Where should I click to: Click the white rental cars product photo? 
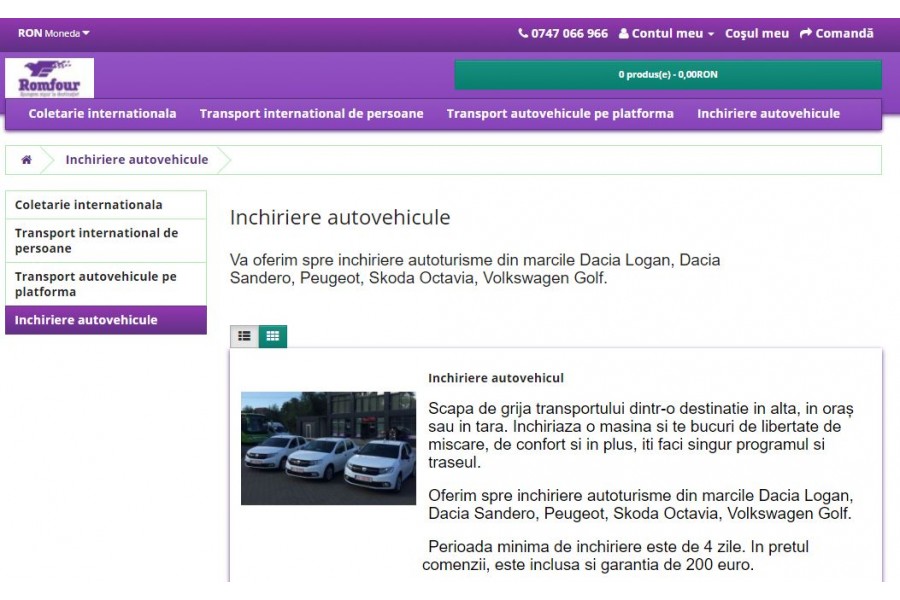coord(328,448)
